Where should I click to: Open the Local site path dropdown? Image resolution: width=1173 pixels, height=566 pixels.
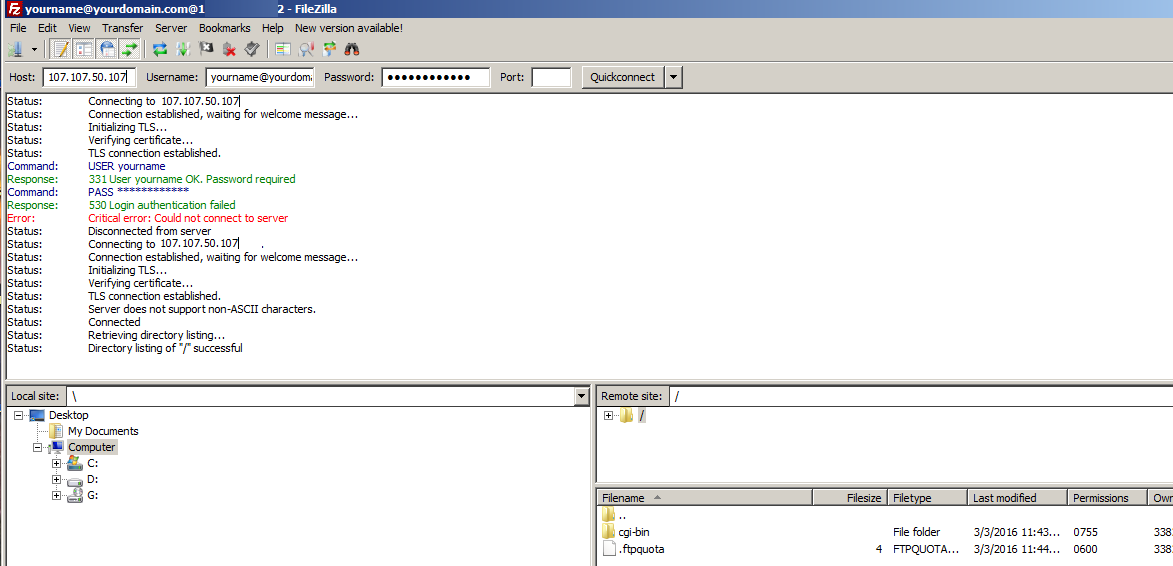pyautogui.click(x=581, y=397)
